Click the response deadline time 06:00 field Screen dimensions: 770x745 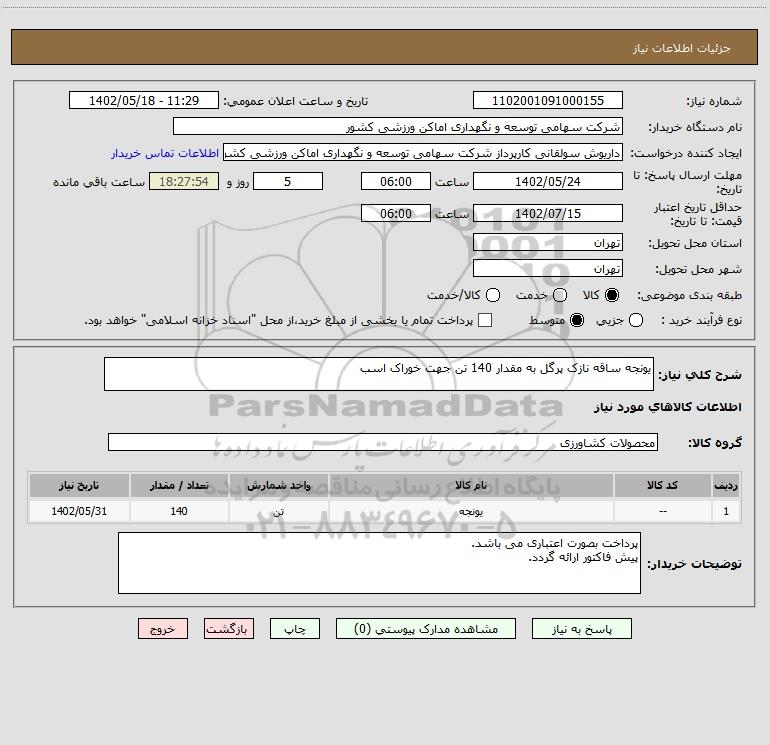click(x=396, y=181)
